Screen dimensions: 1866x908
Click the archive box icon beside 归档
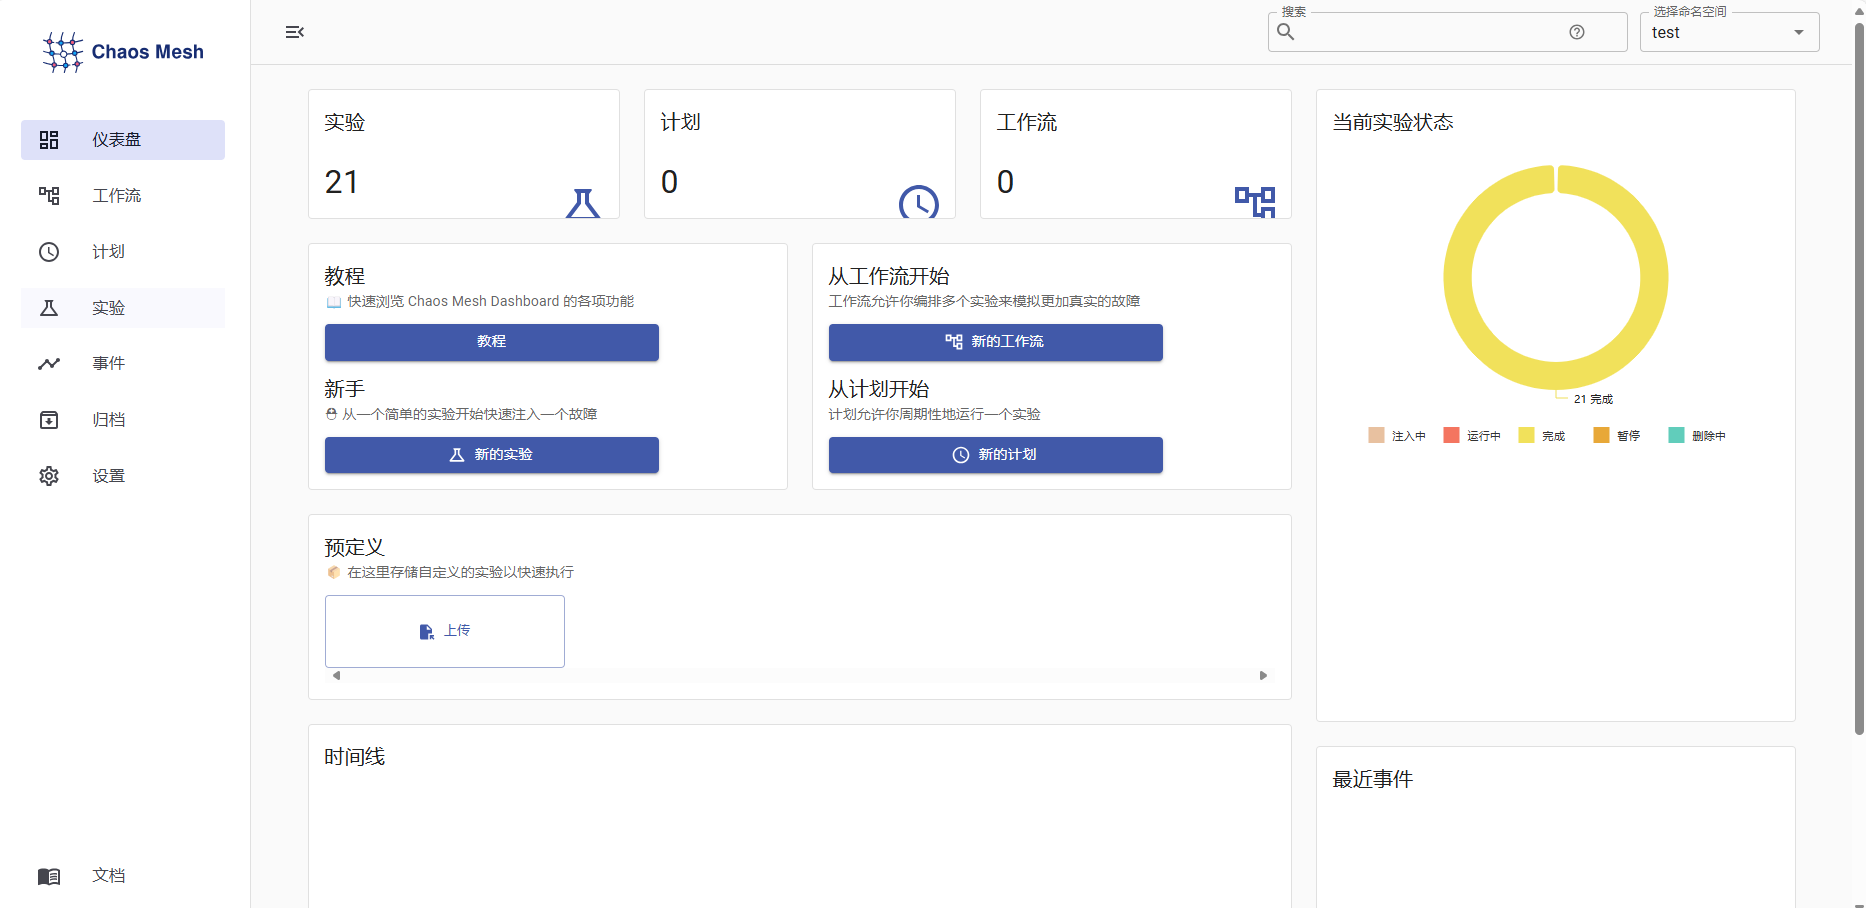click(x=49, y=420)
